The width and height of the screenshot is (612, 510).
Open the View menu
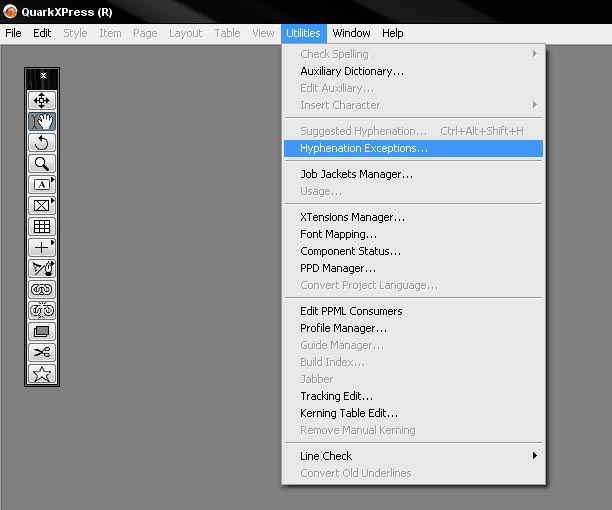(263, 33)
